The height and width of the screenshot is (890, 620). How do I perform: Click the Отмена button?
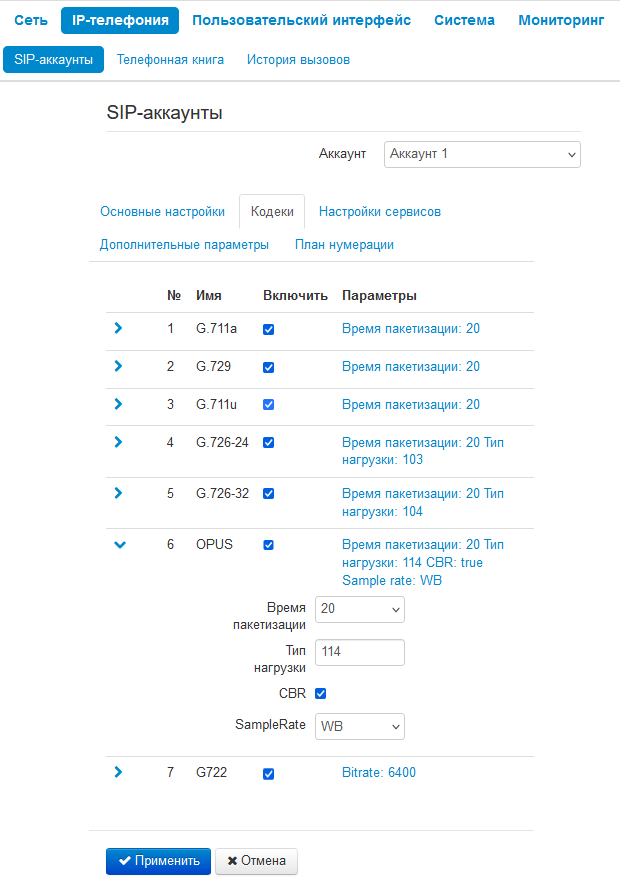257,860
